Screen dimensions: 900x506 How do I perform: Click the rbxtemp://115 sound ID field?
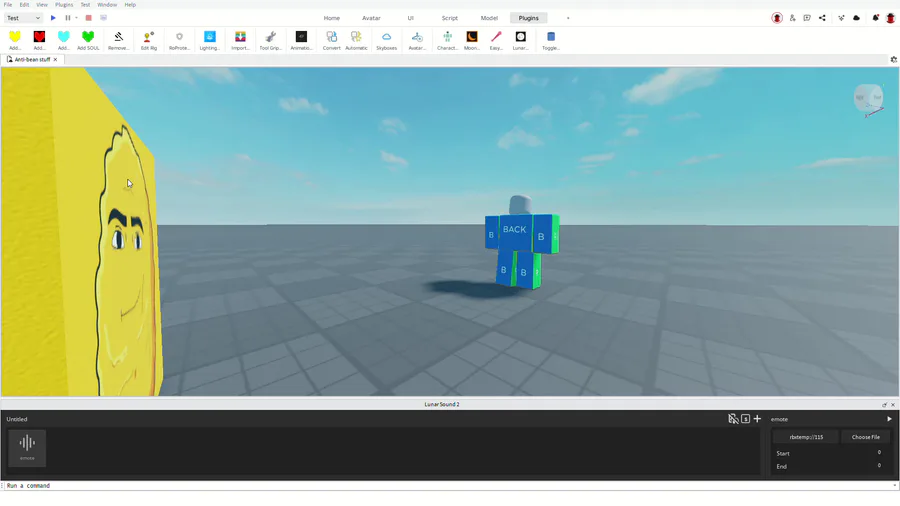click(x=806, y=437)
